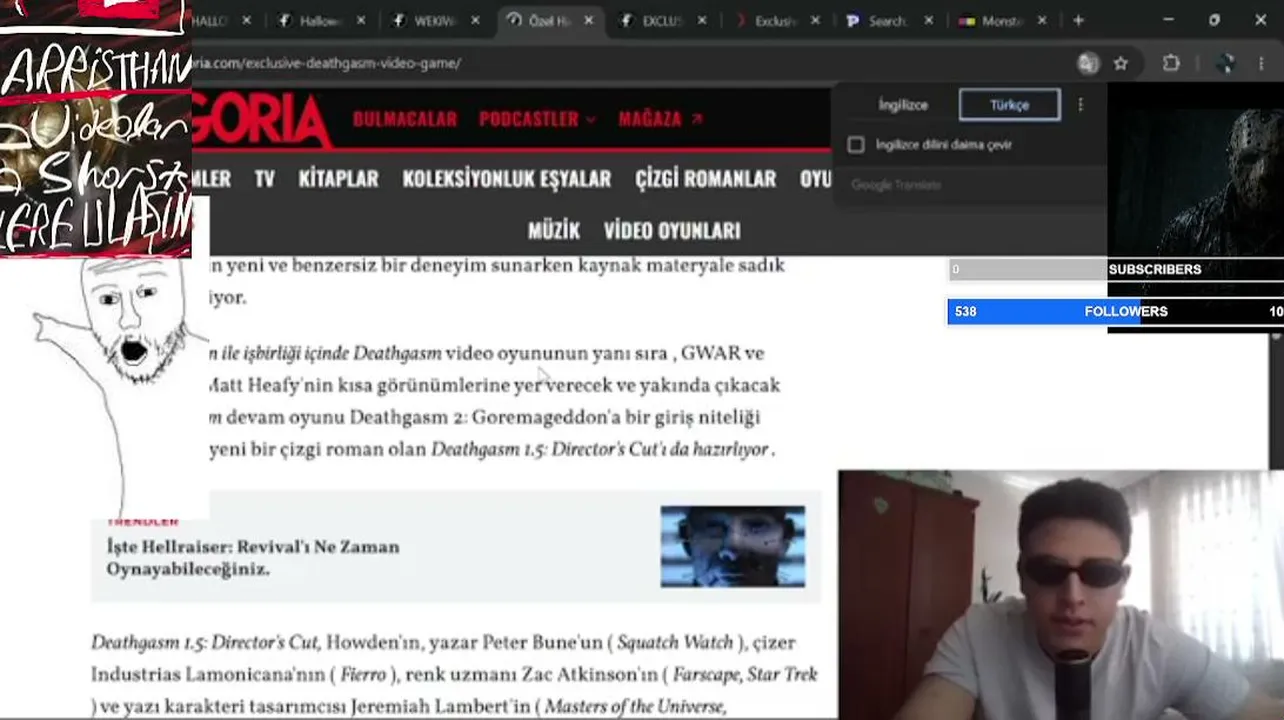Open a new browser tab
Viewport: 1284px width, 720px height.
1078,20
